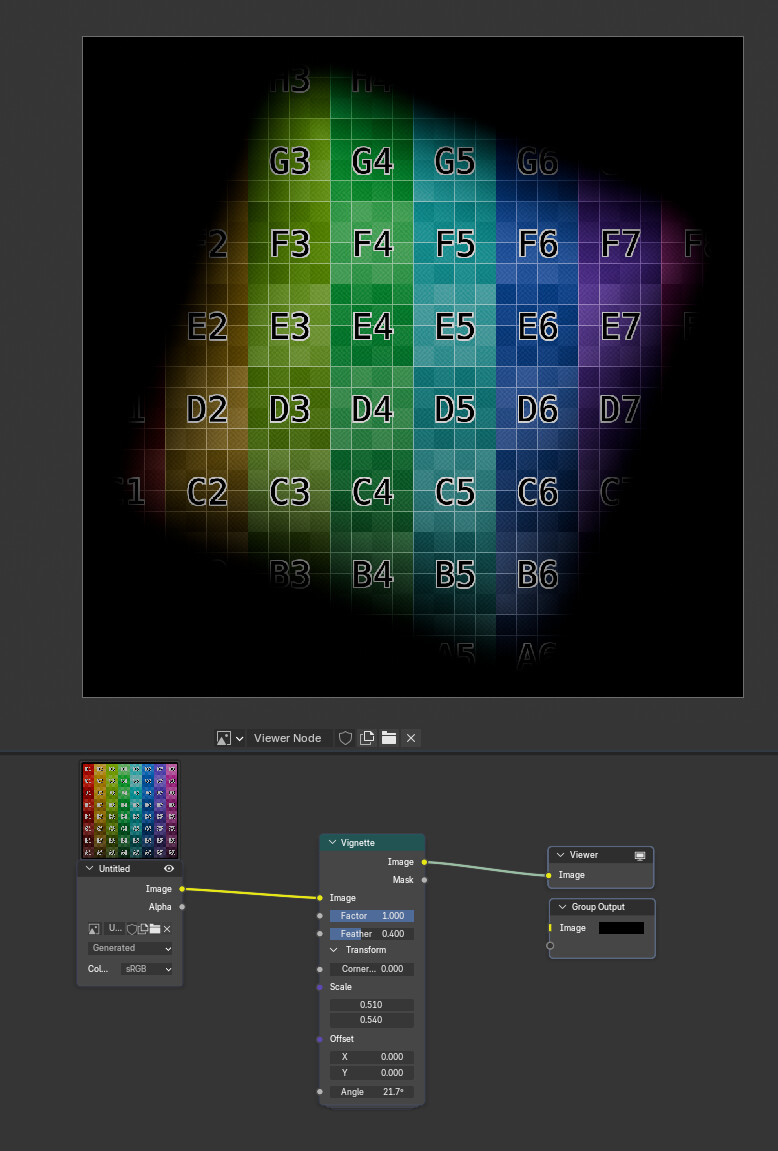778x1151 pixels.
Task: Click the Alpha output socket of Untitled node
Action: click(x=182, y=907)
